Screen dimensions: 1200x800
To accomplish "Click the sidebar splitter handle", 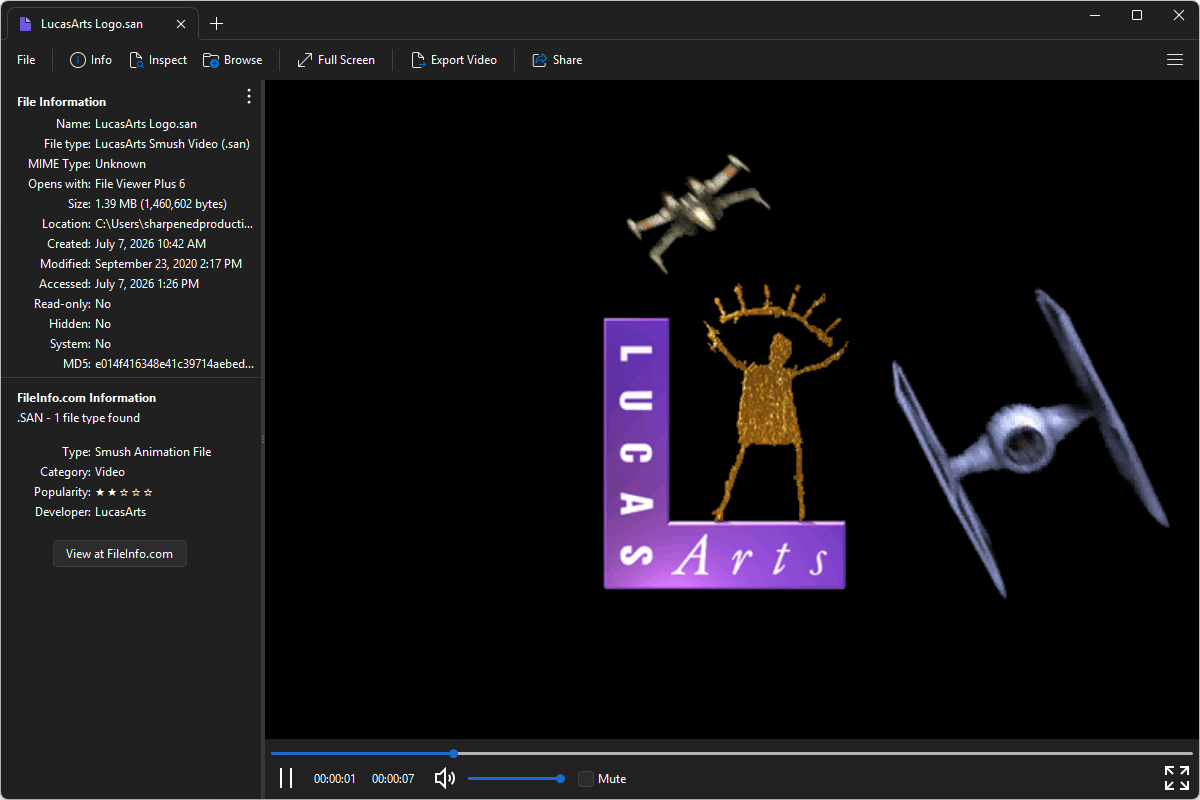I will (263, 439).
